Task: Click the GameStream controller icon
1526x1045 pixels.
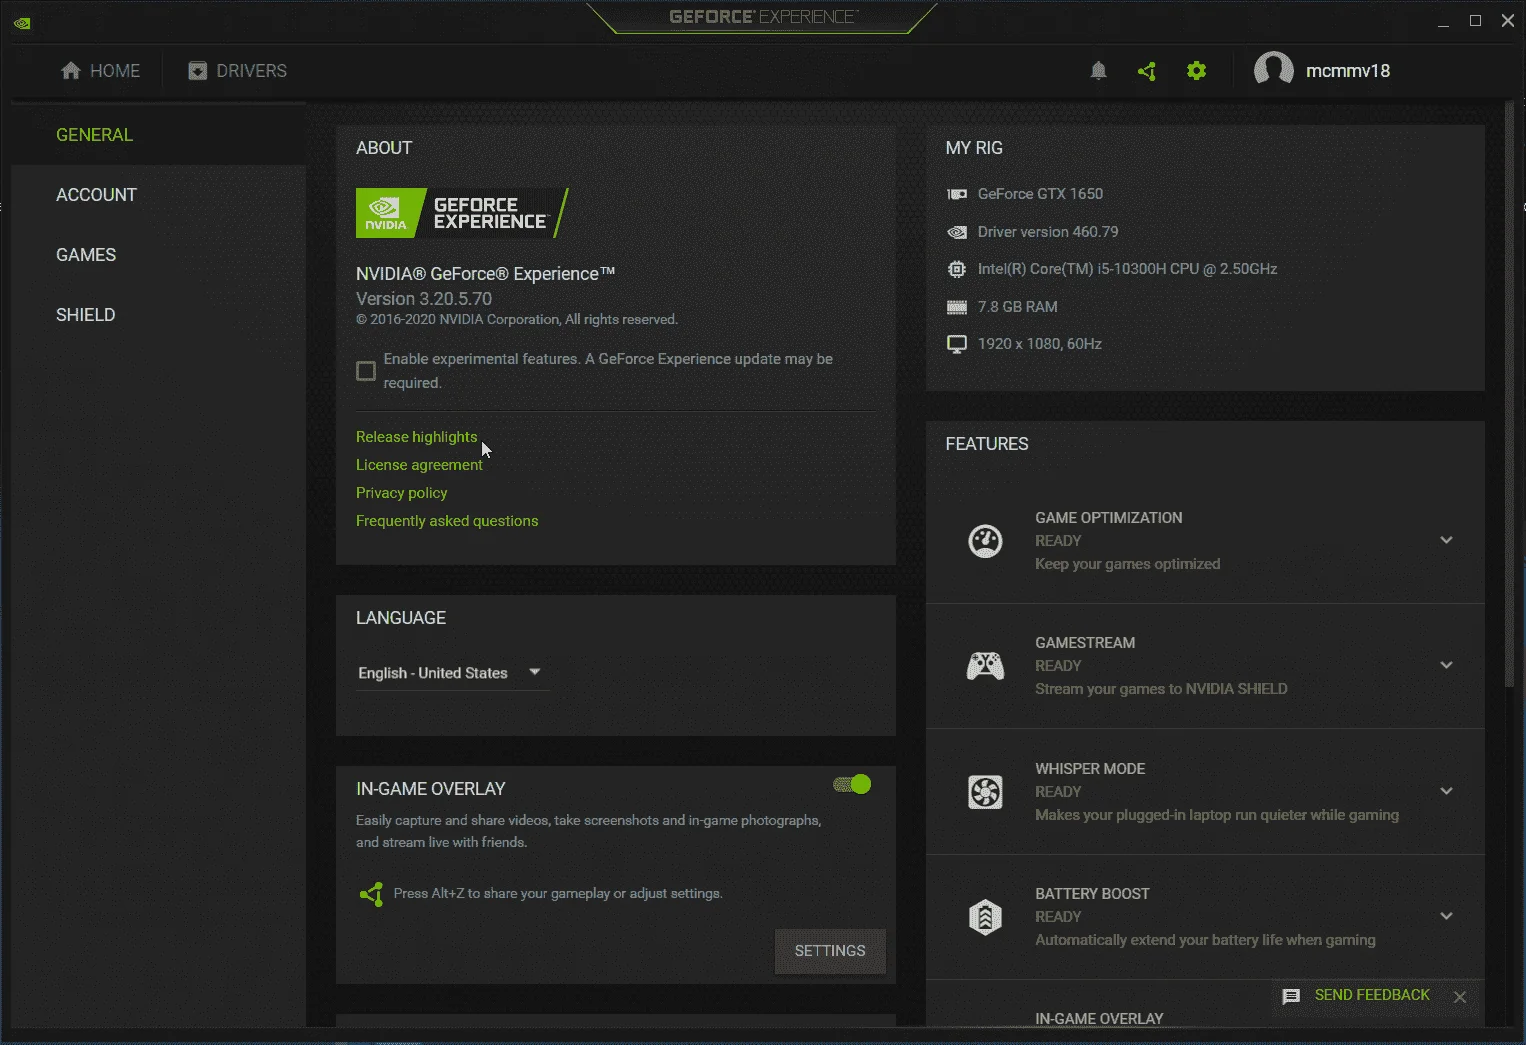Action: pos(985,666)
